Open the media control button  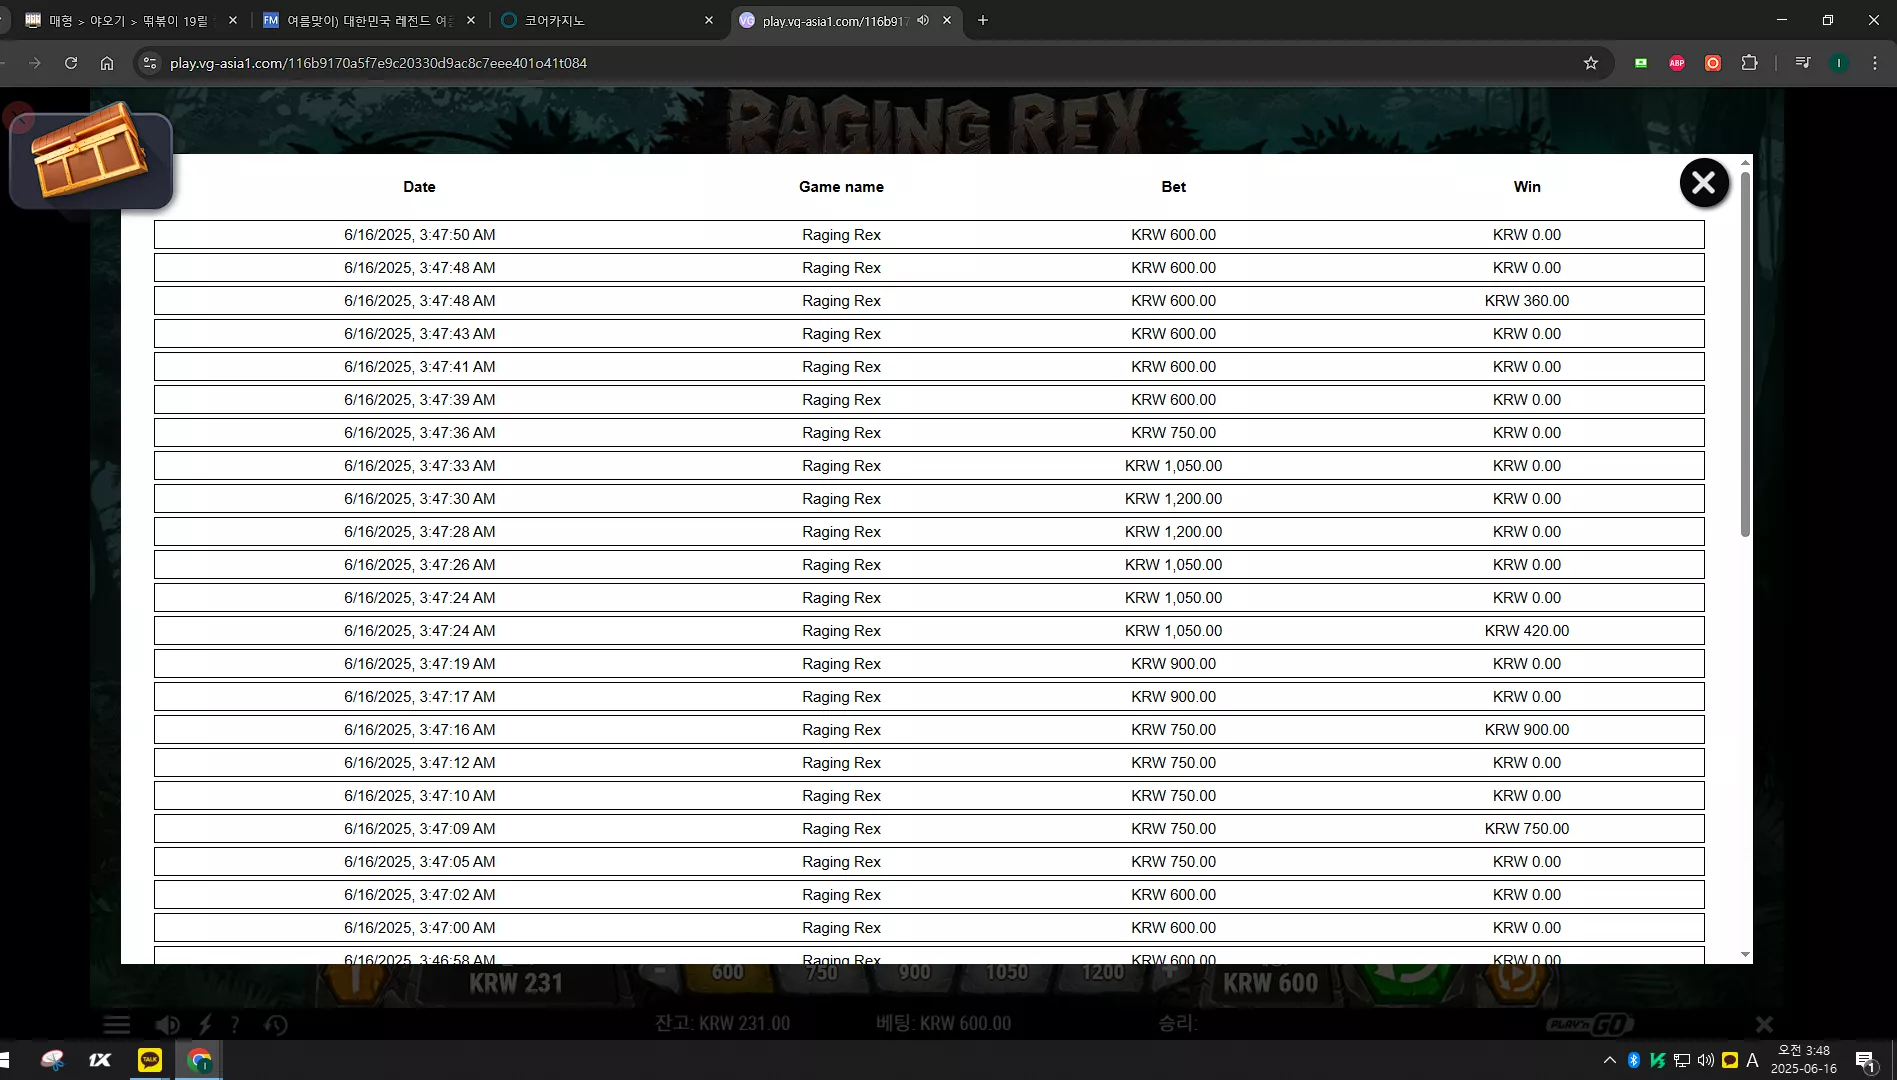pyautogui.click(x=1802, y=63)
